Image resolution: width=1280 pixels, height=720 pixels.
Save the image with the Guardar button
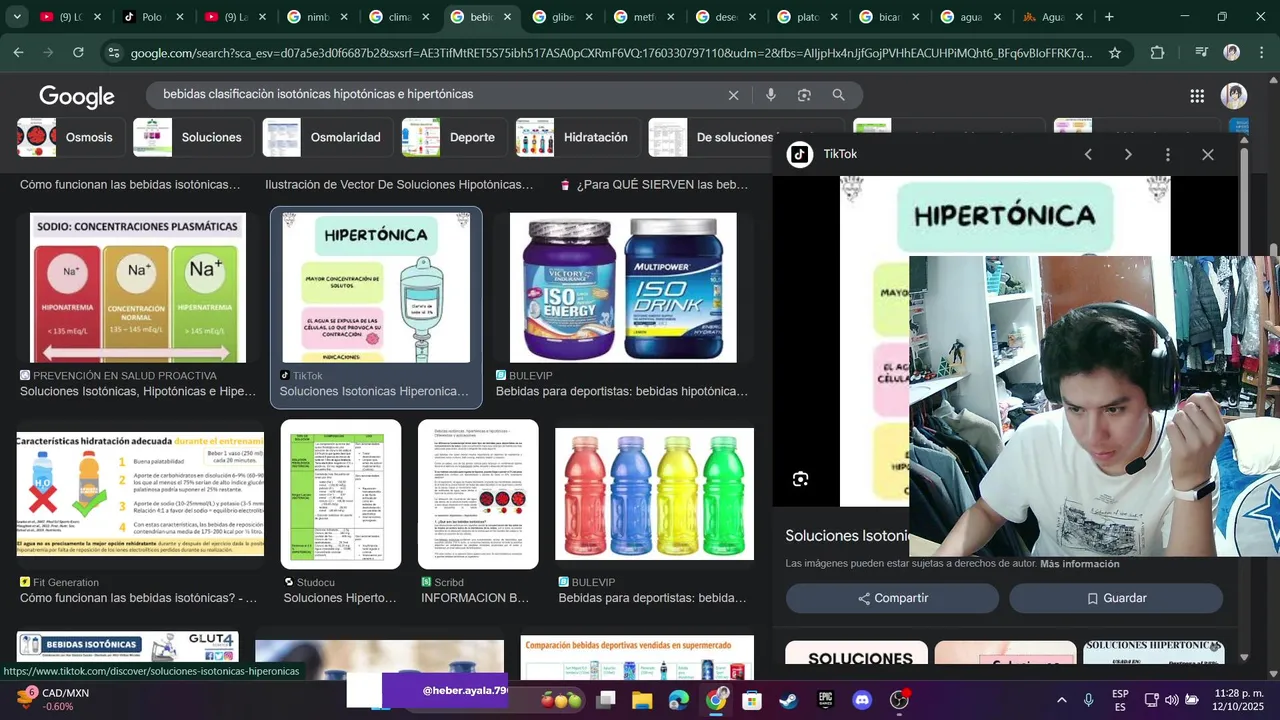1116,598
